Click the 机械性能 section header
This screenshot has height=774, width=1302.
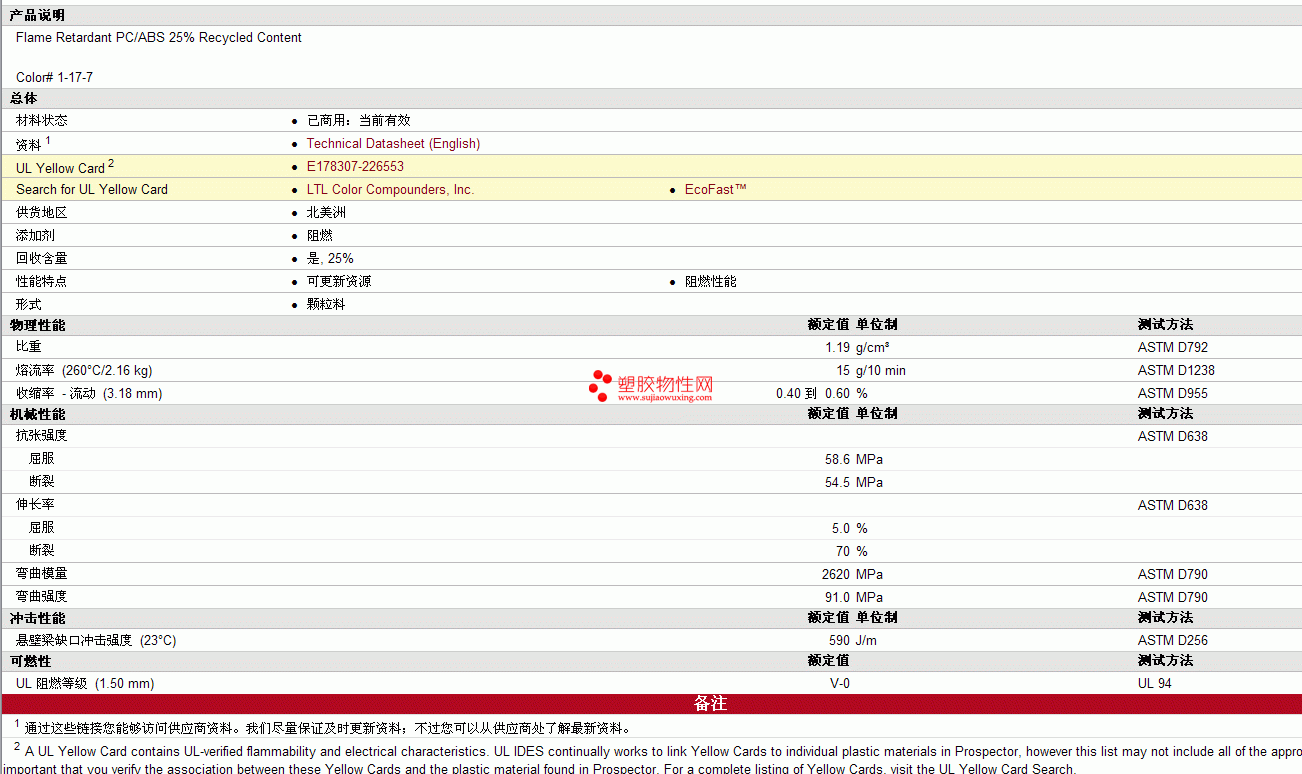pos(37,415)
